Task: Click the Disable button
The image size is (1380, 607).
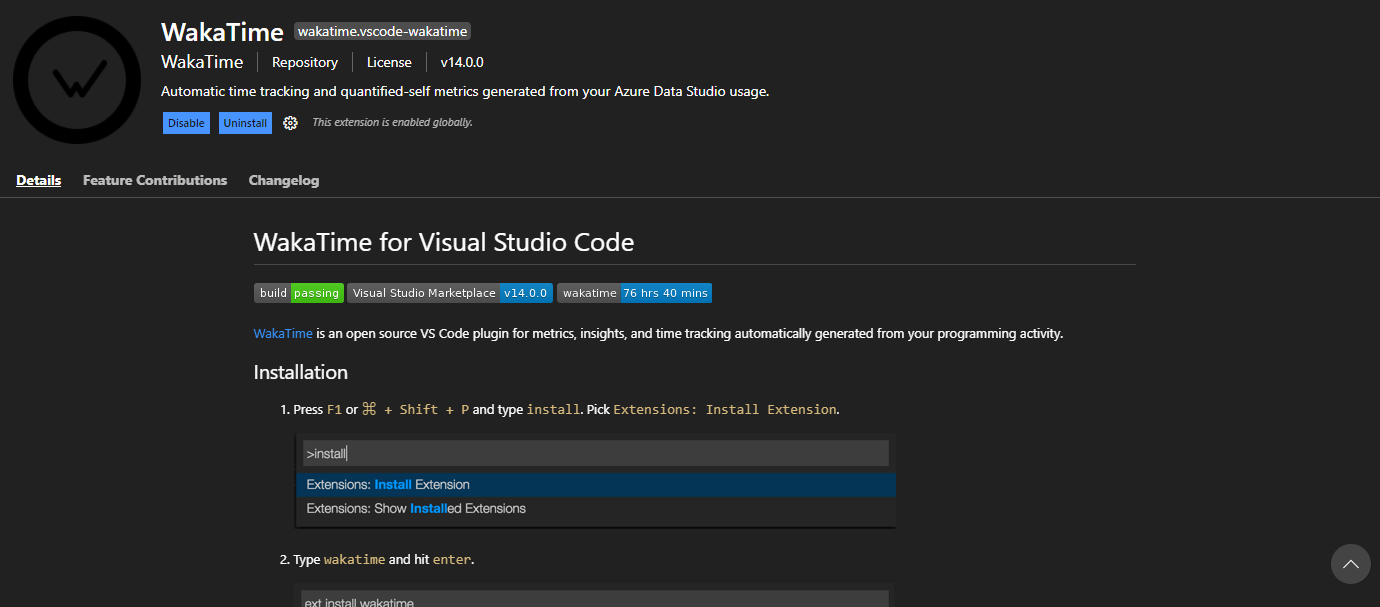Action: tap(186, 123)
